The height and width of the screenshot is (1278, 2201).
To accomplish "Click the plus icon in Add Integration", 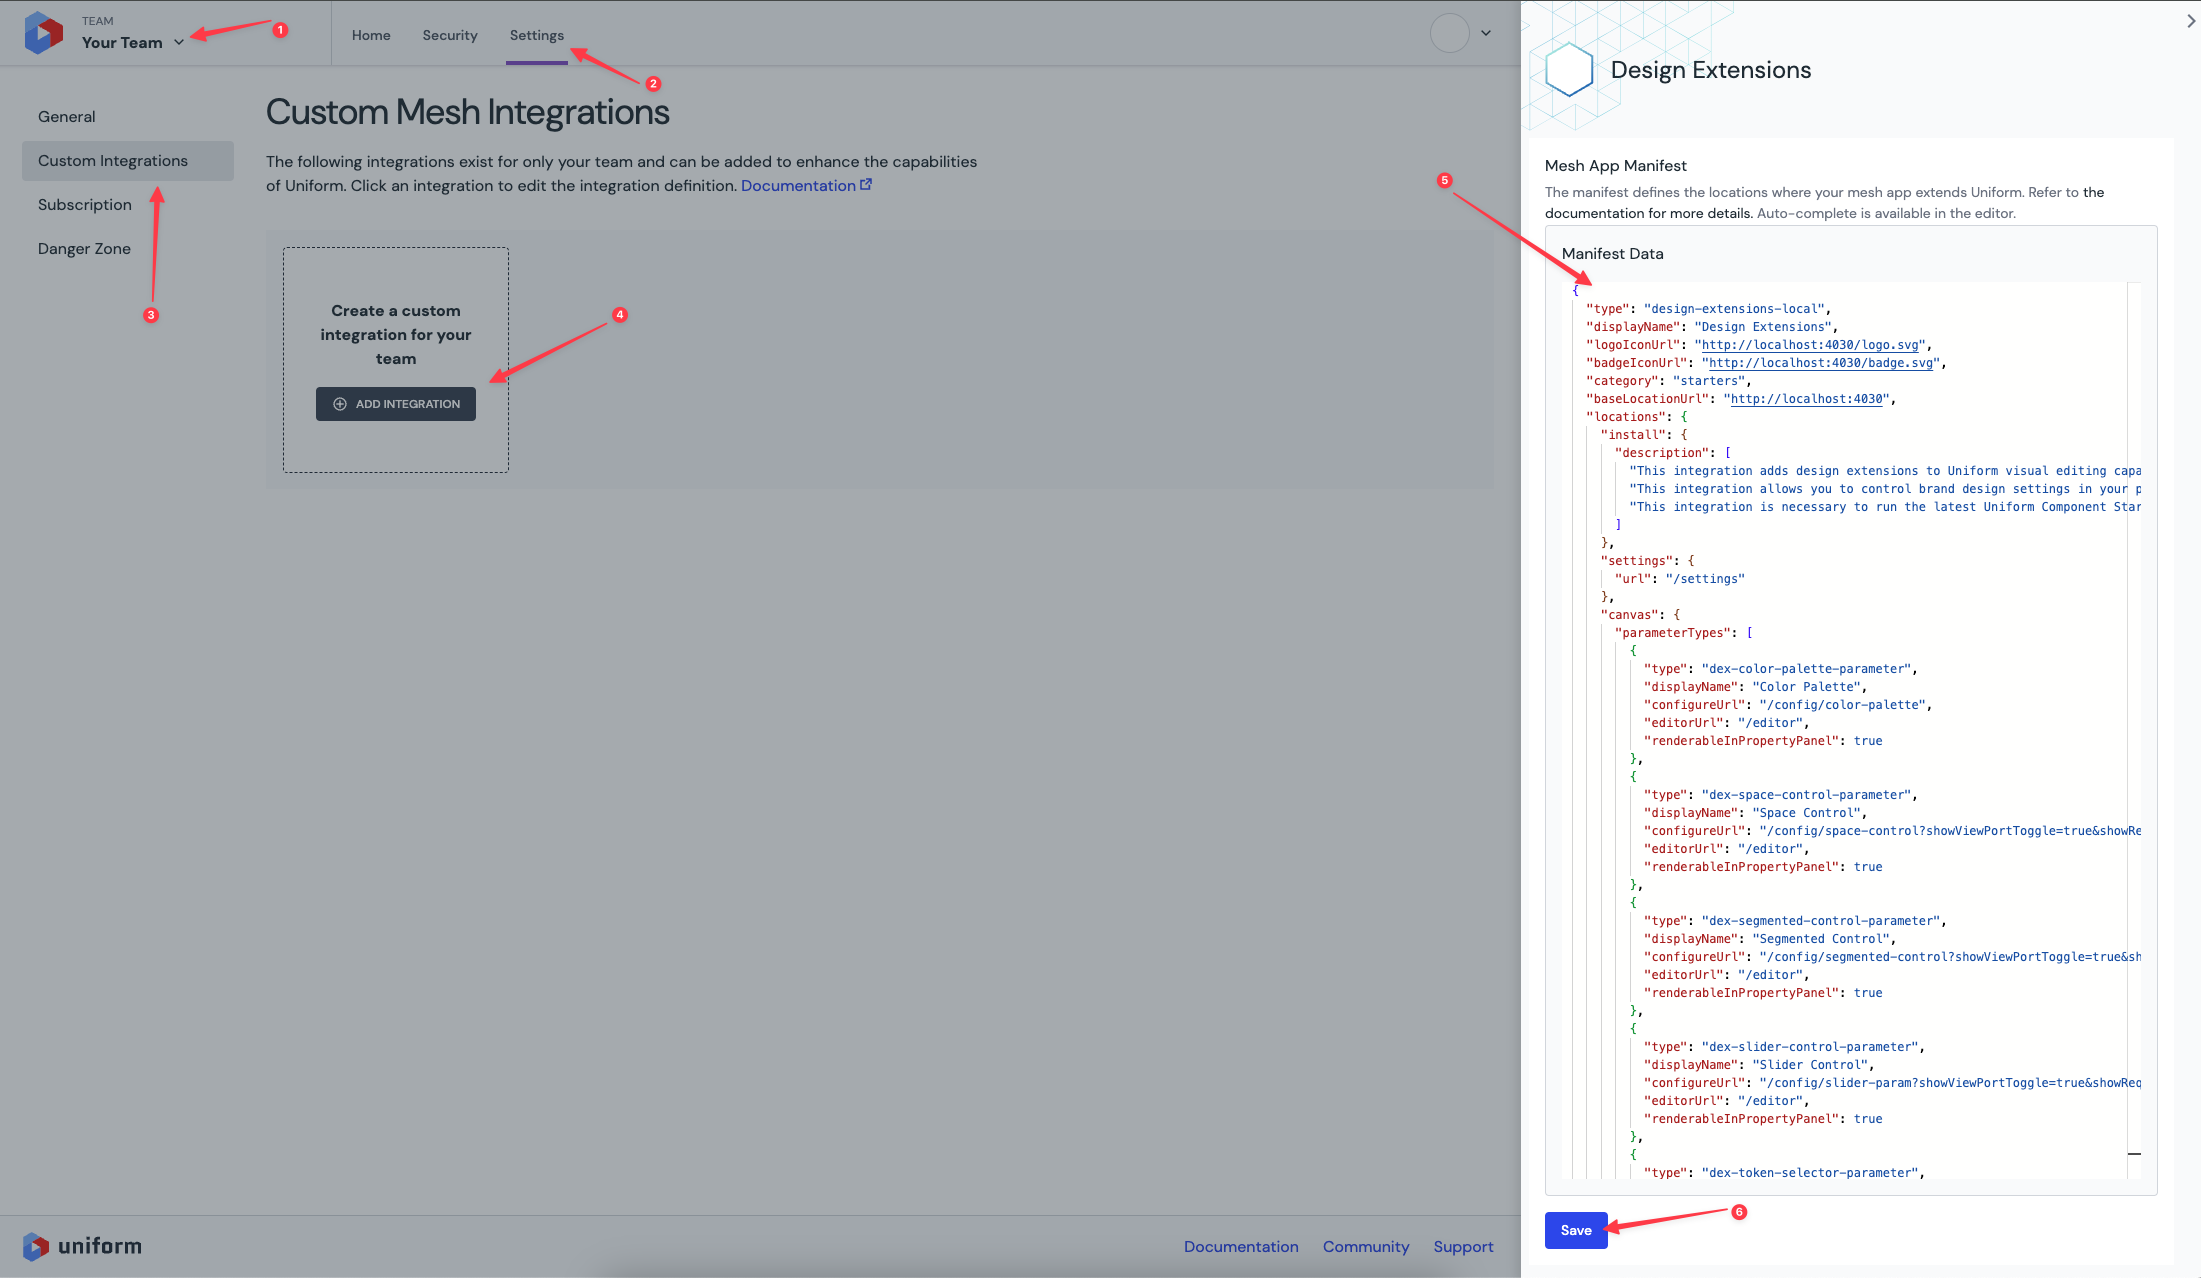I will click(x=340, y=404).
